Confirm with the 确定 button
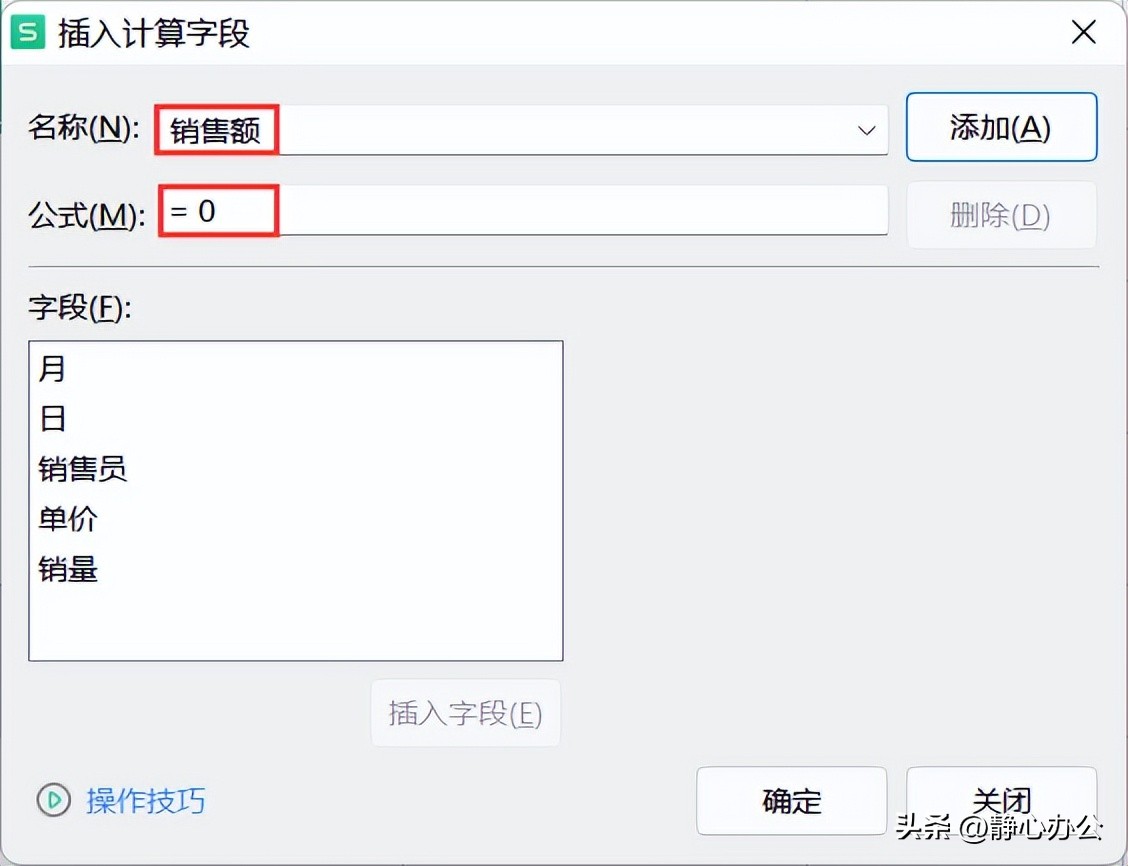 point(791,801)
